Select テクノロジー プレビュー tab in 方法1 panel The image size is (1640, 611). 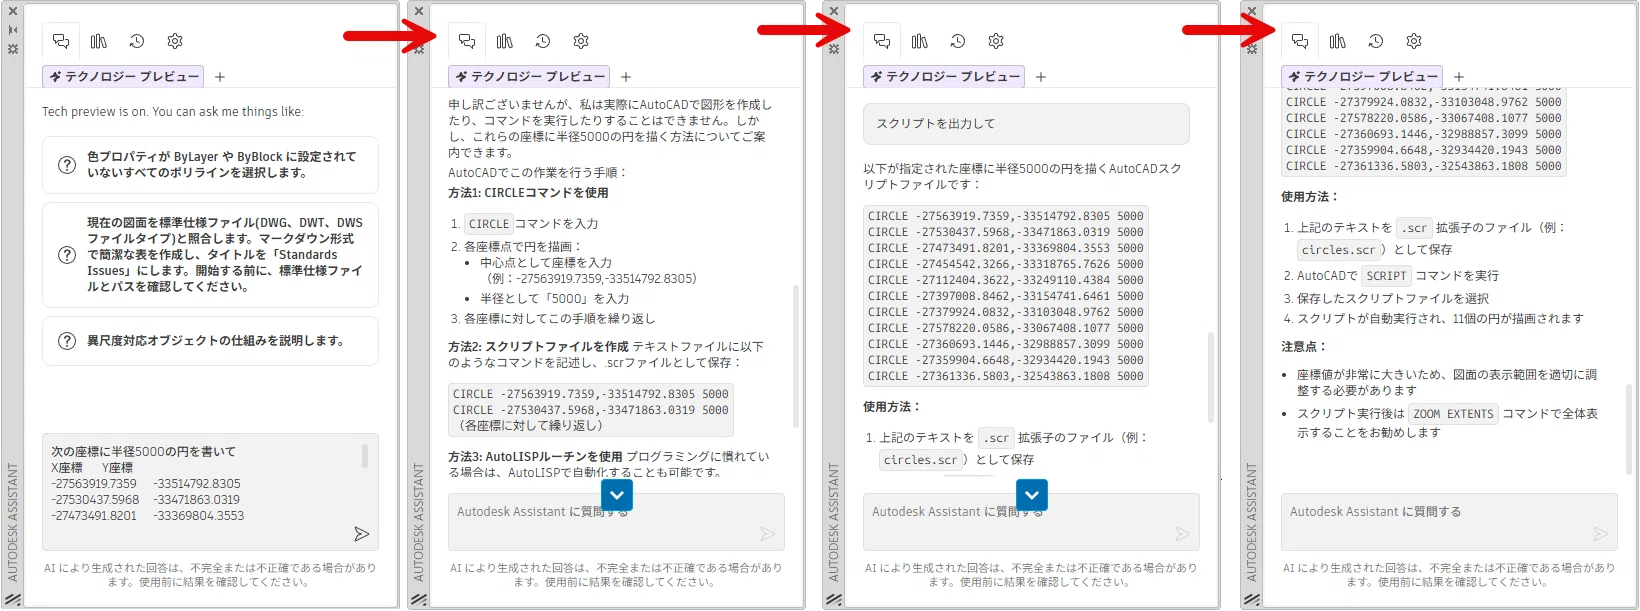(x=529, y=76)
